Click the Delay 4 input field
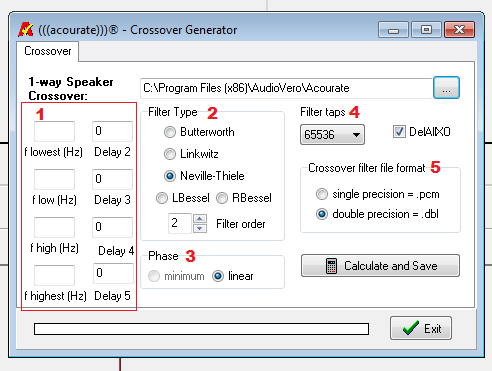 [112, 227]
